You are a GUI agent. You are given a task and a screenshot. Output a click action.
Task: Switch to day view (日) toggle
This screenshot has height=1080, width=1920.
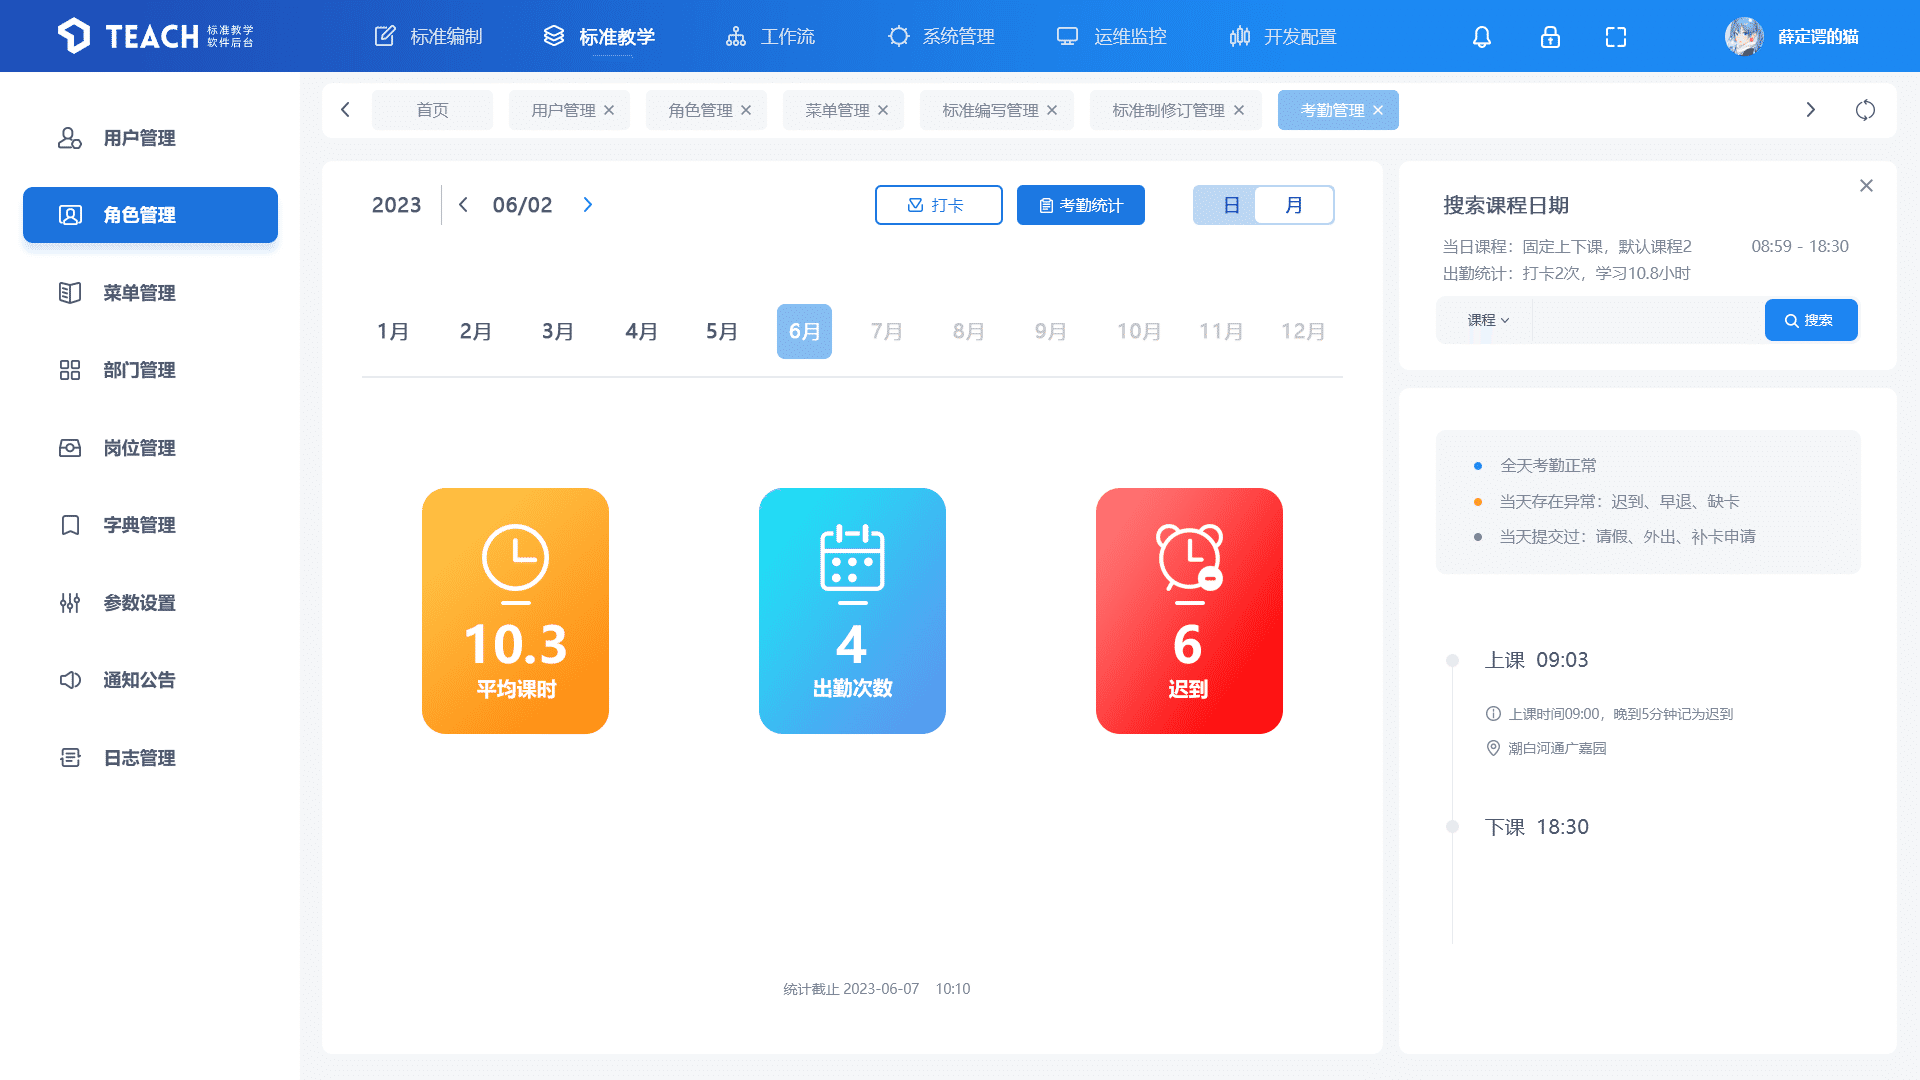click(x=1230, y=205)
